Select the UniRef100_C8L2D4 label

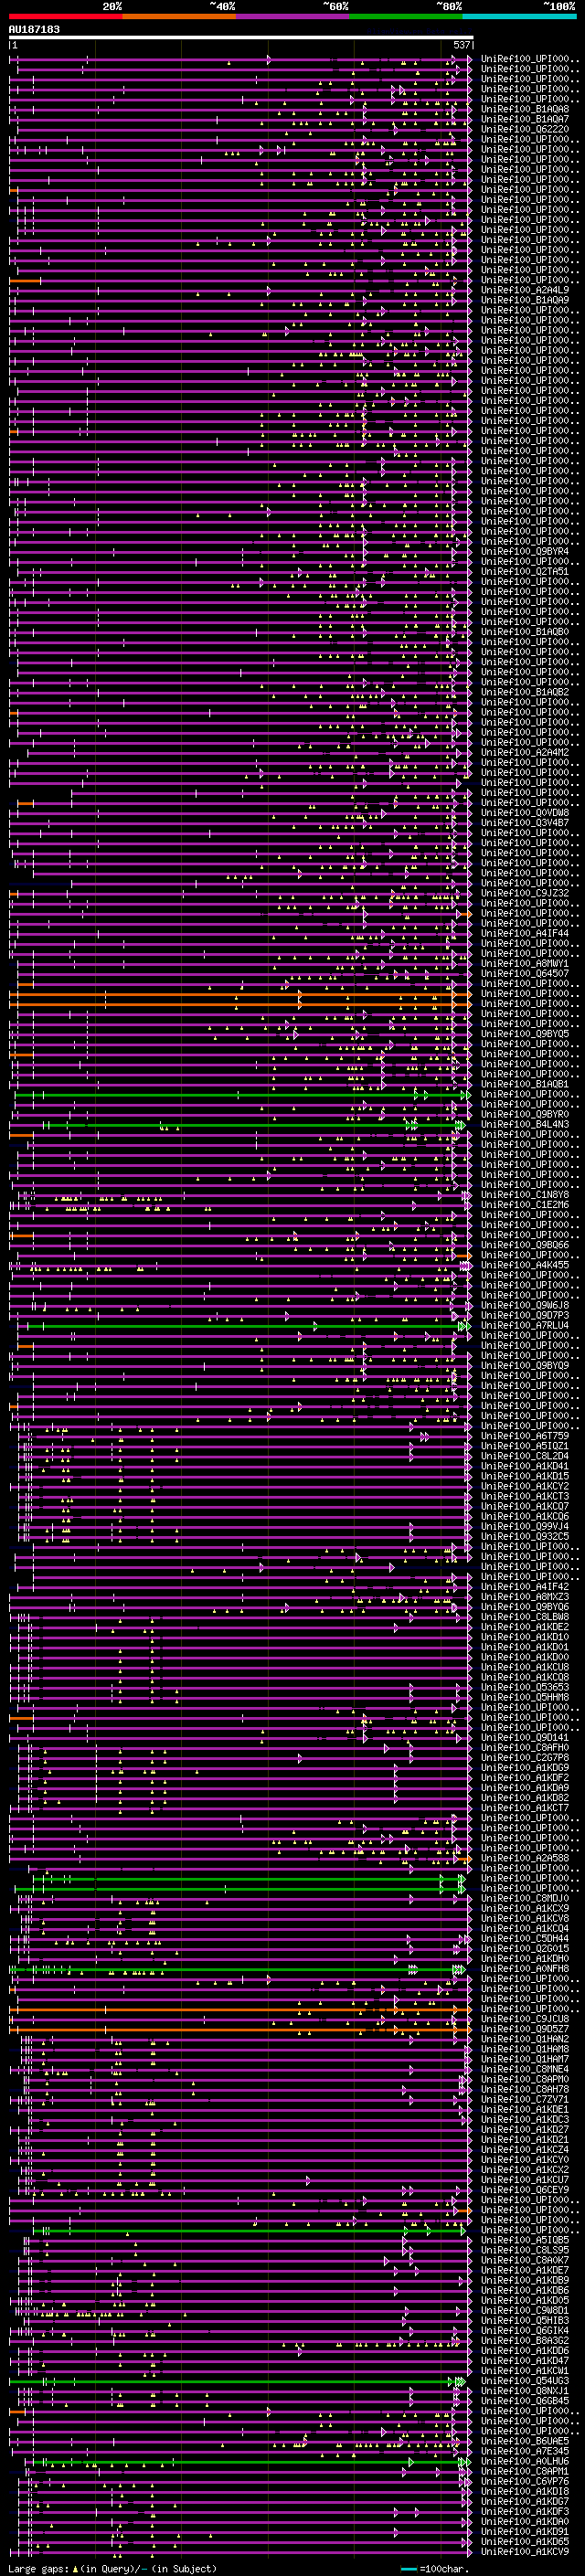(525, 1456)
